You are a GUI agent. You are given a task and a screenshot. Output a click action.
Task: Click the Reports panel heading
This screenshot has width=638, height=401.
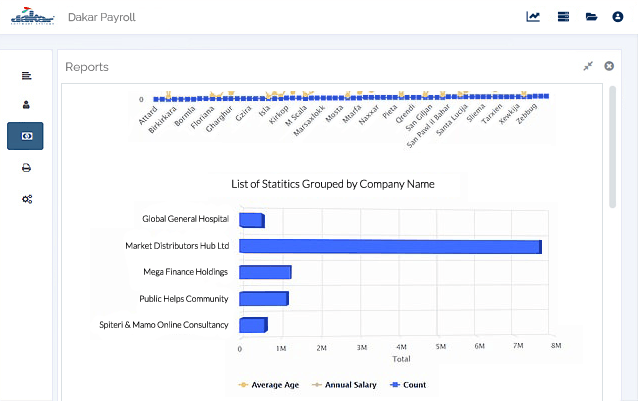coord(87,67)
